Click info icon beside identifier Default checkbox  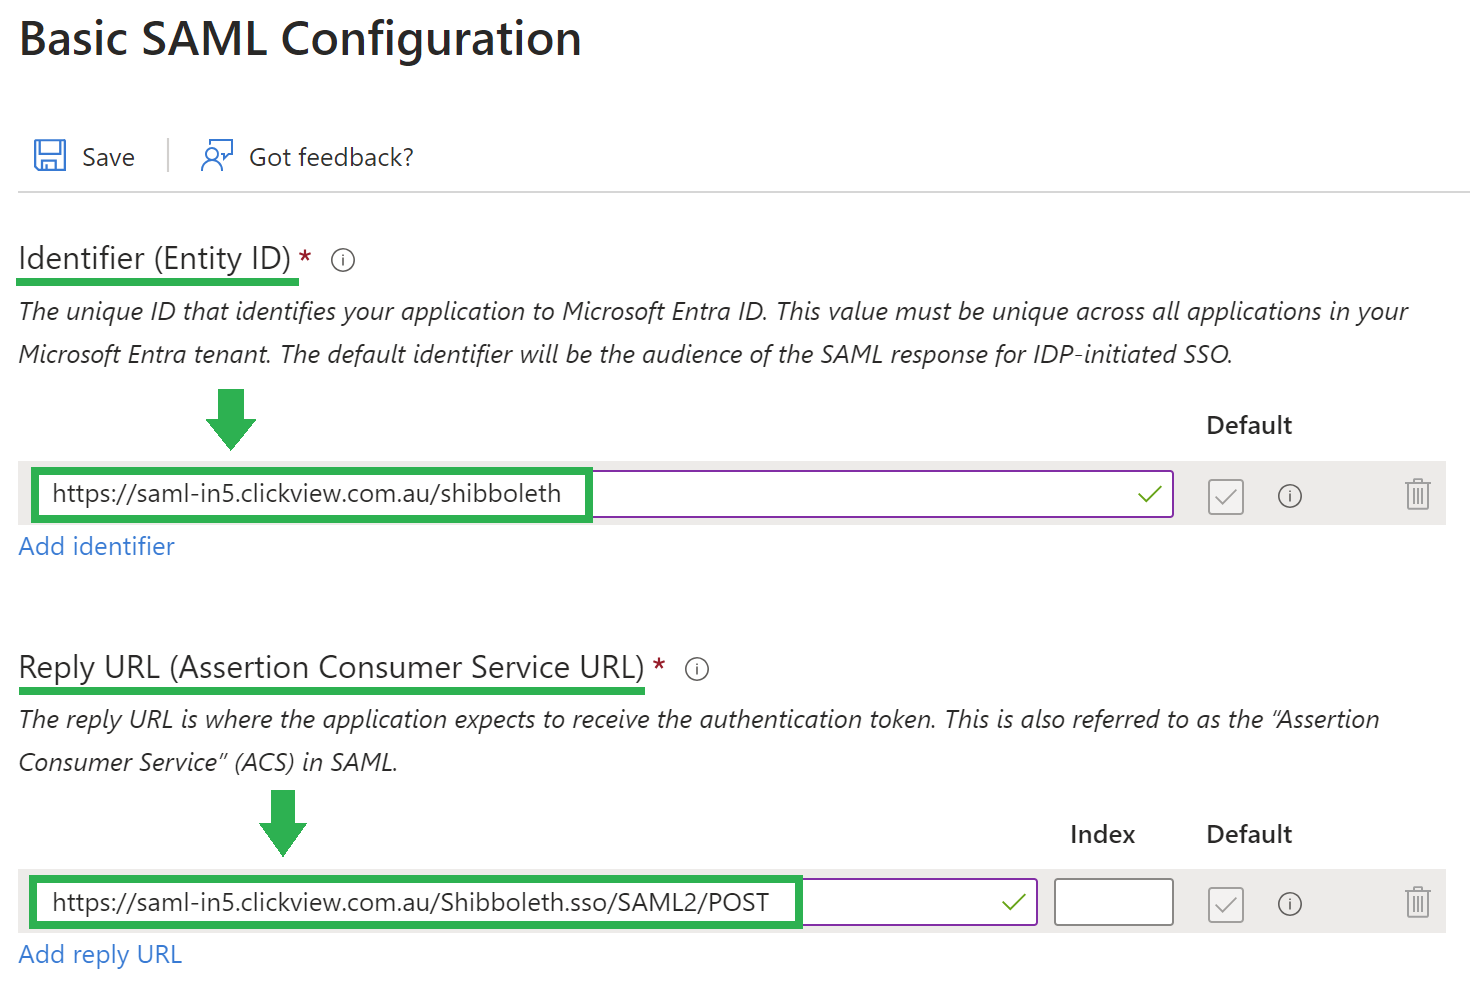click(x=1290, y=496)
